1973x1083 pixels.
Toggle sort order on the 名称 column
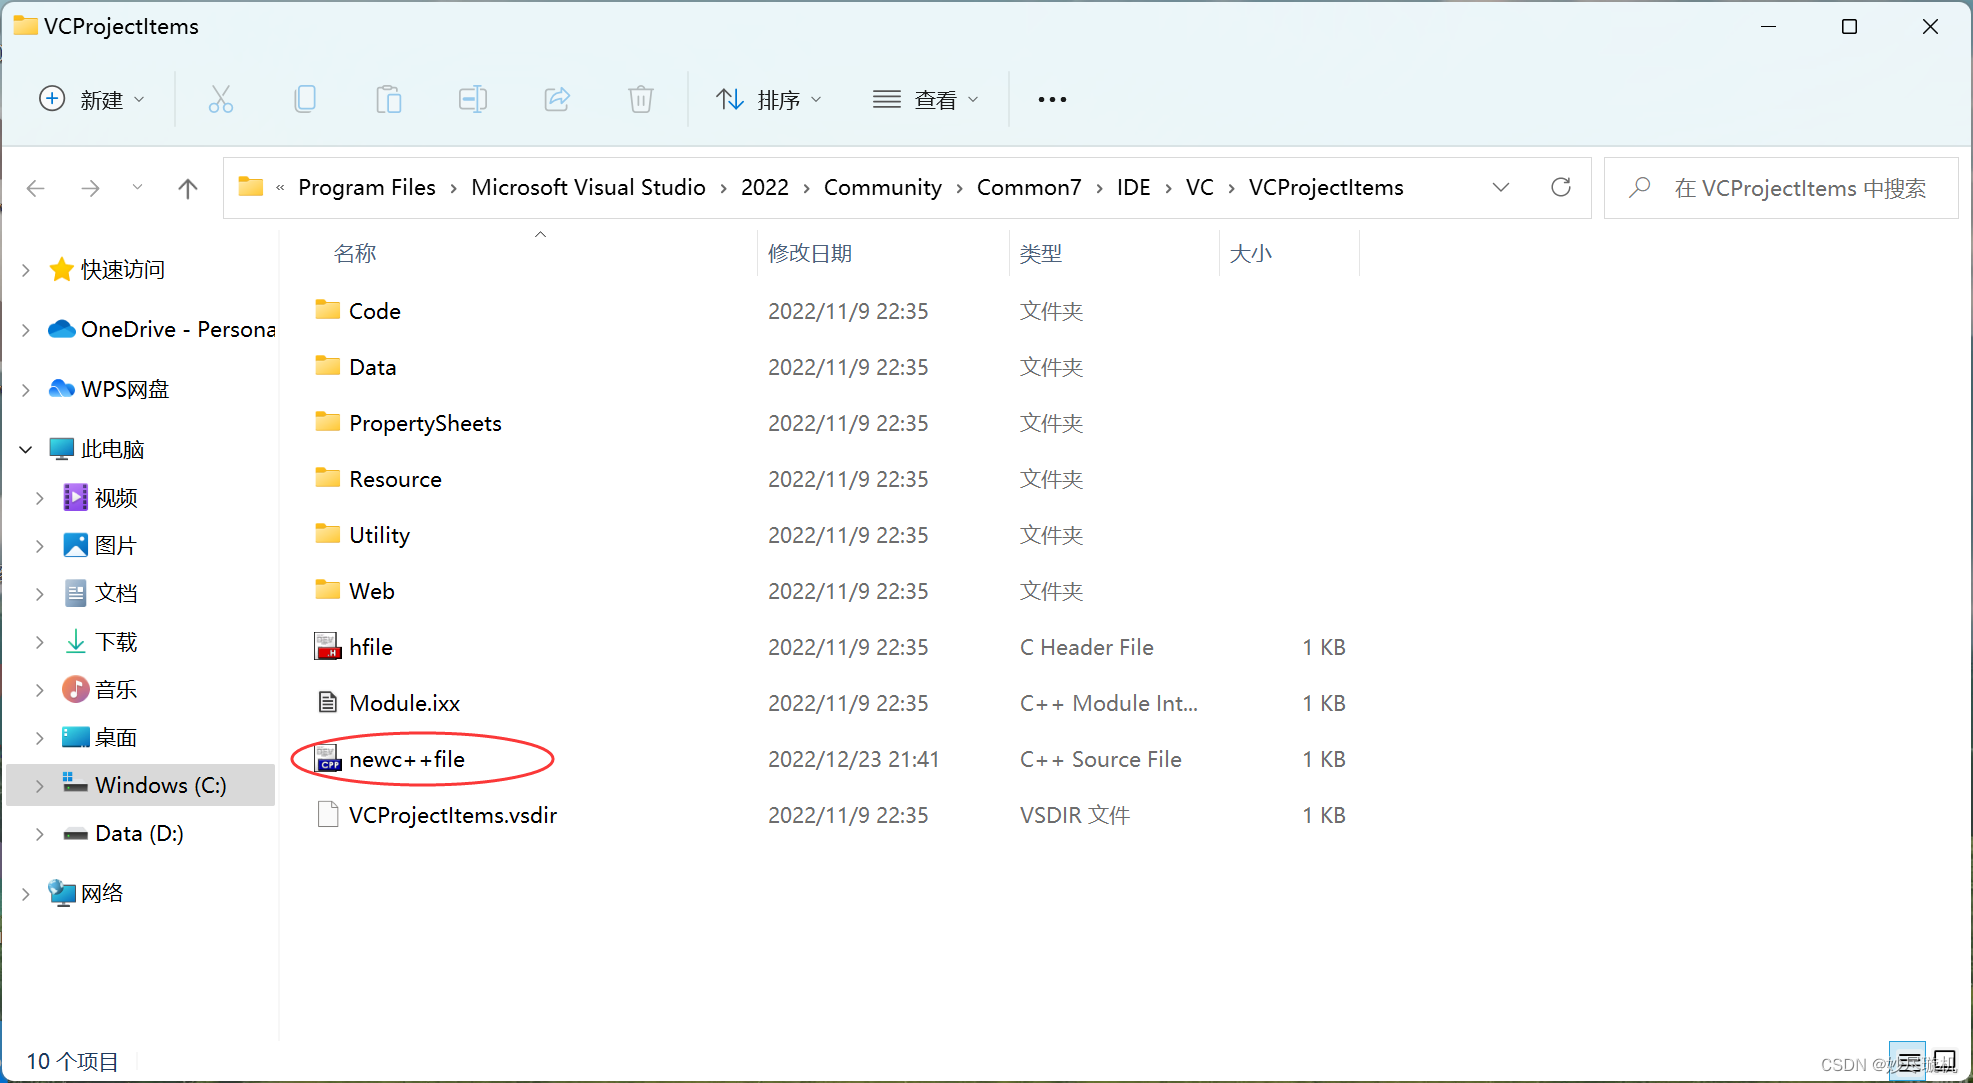pyautogui.click(x=355, y=252)
